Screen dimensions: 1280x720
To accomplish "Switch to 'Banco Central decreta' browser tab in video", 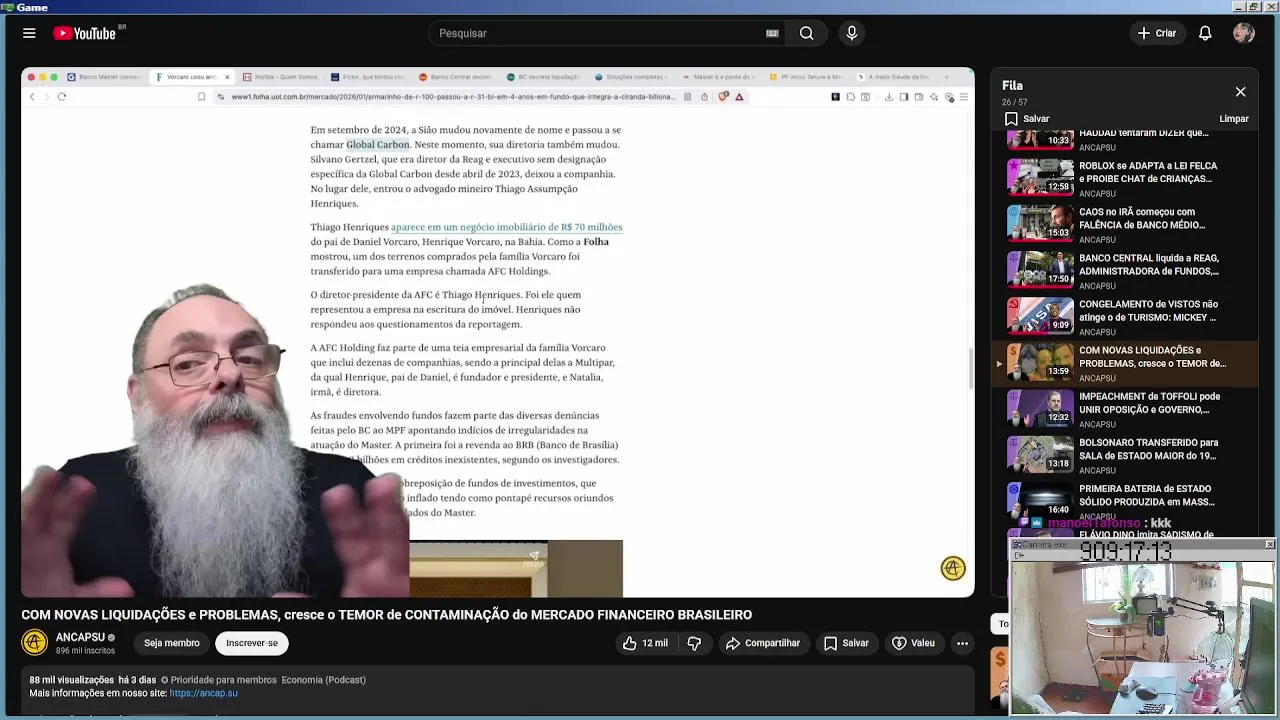I will click(x=456, y=77).
